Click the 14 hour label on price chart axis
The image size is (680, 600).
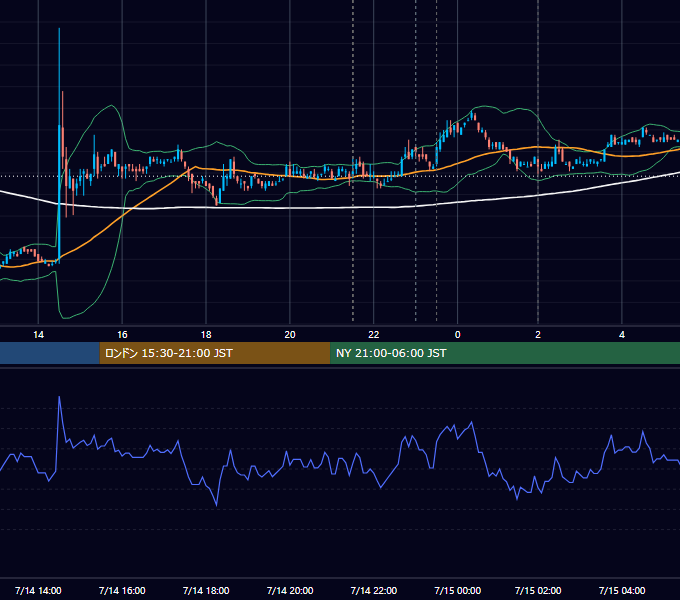[39, 335]
